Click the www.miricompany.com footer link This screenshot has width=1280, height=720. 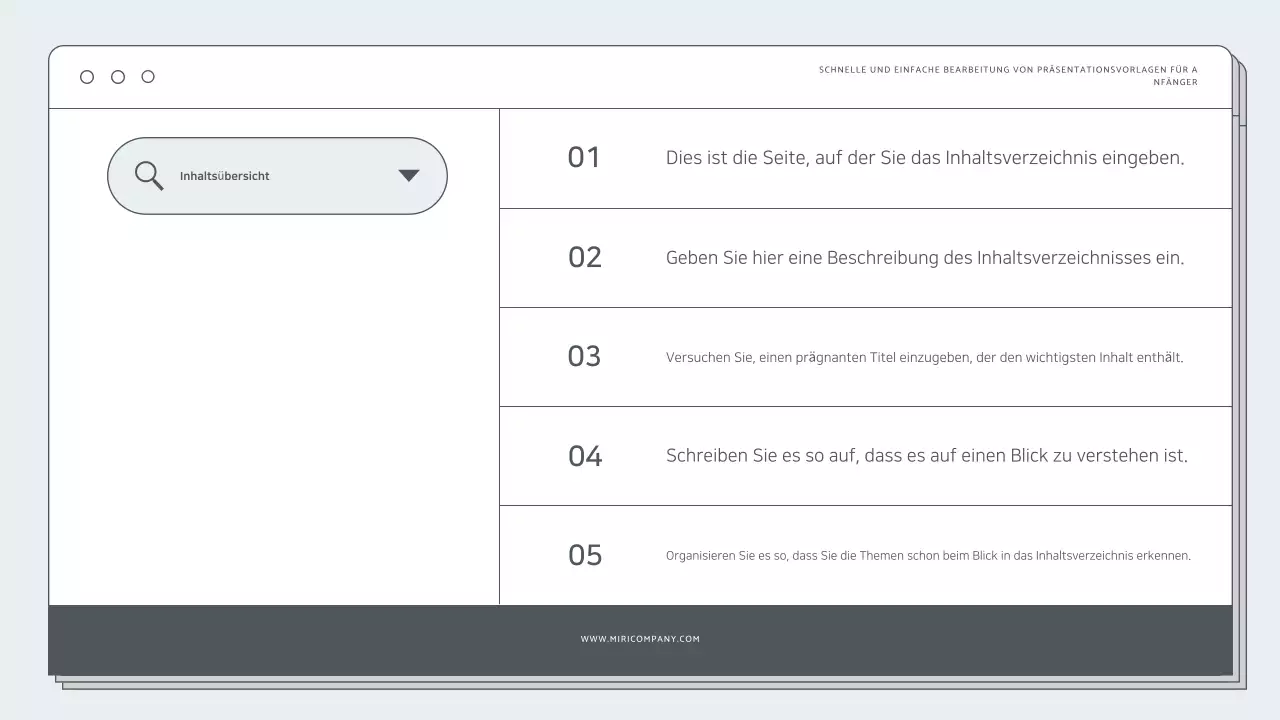point(640,638)
